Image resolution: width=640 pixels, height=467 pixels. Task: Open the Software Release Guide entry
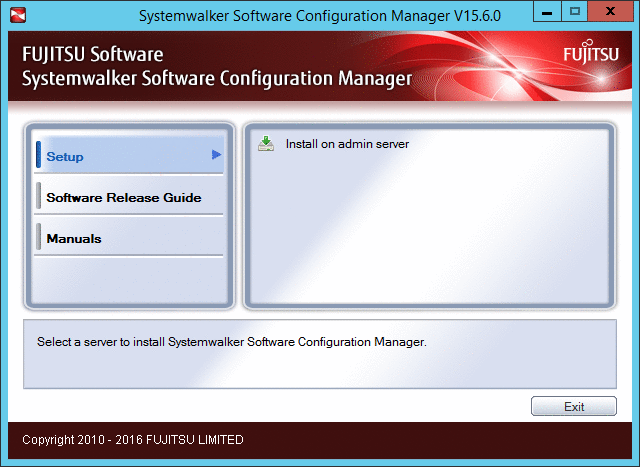click(129, 198)
